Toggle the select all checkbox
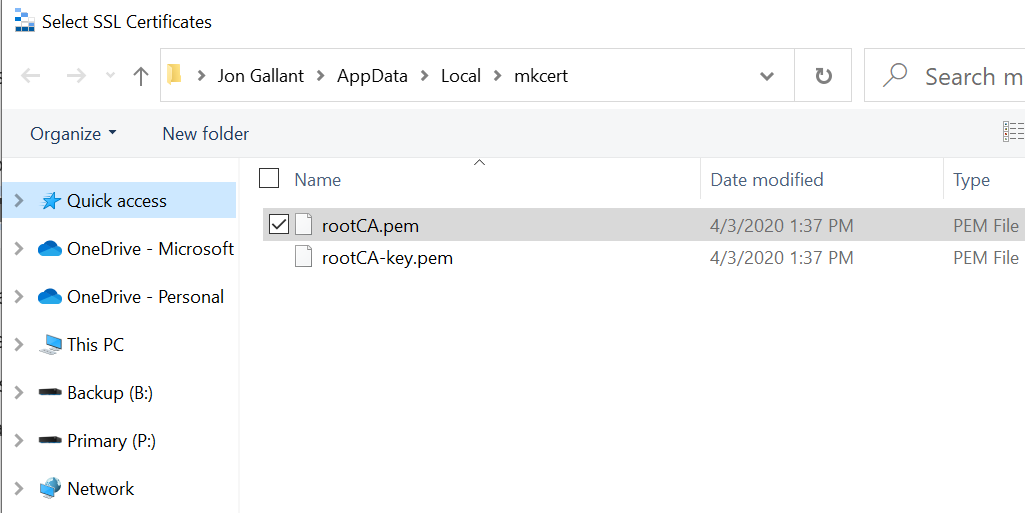1025x513 pixels. pyautogui.click(x=269, y=179)
